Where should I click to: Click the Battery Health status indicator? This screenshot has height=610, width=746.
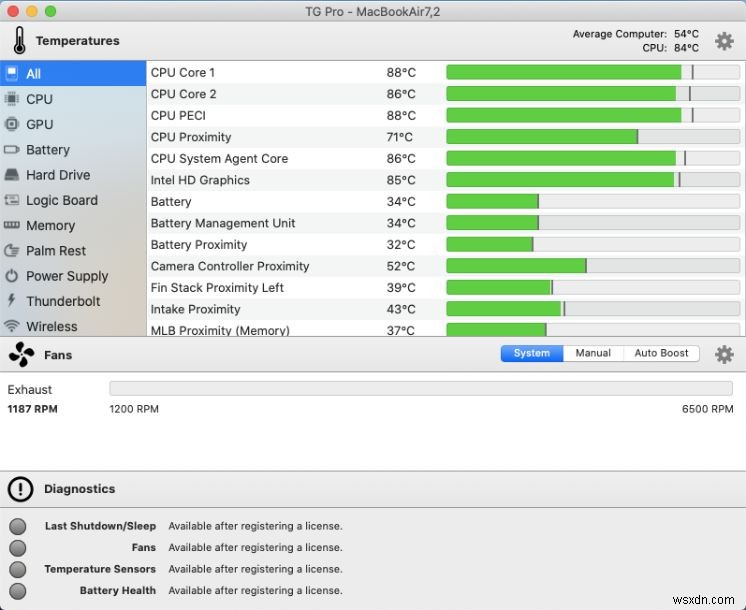tap(18, 591)
